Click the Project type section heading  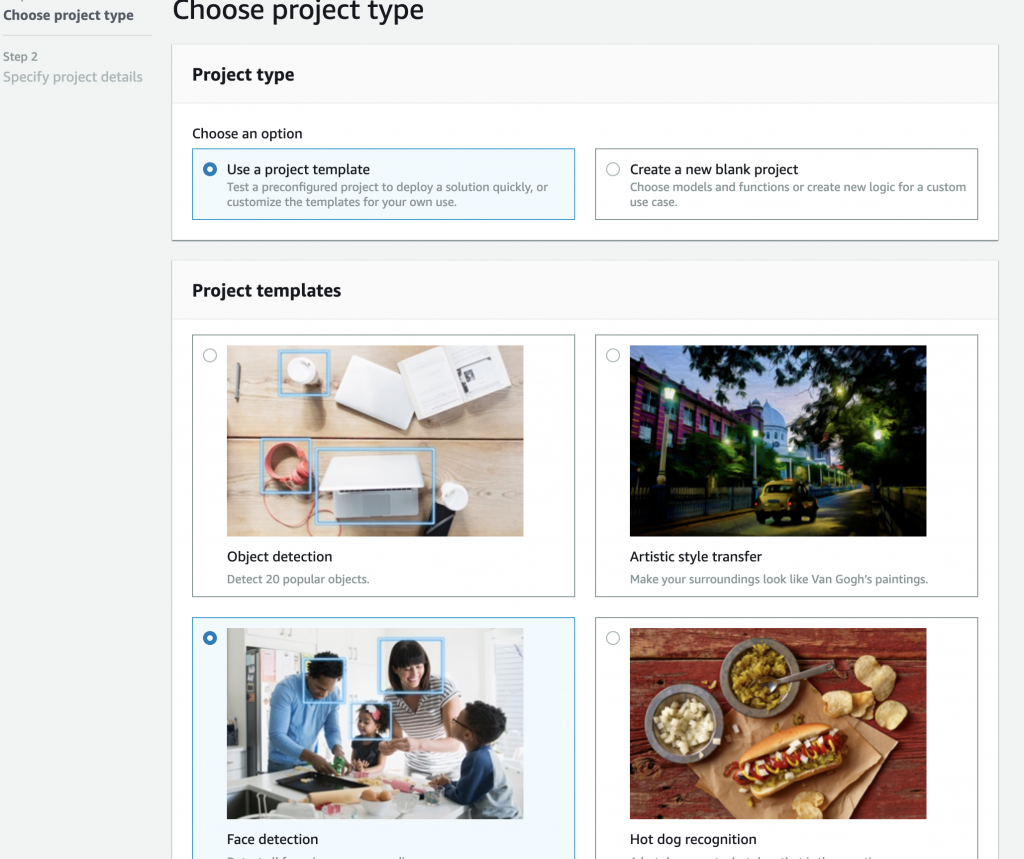click(x=243, y=75)
